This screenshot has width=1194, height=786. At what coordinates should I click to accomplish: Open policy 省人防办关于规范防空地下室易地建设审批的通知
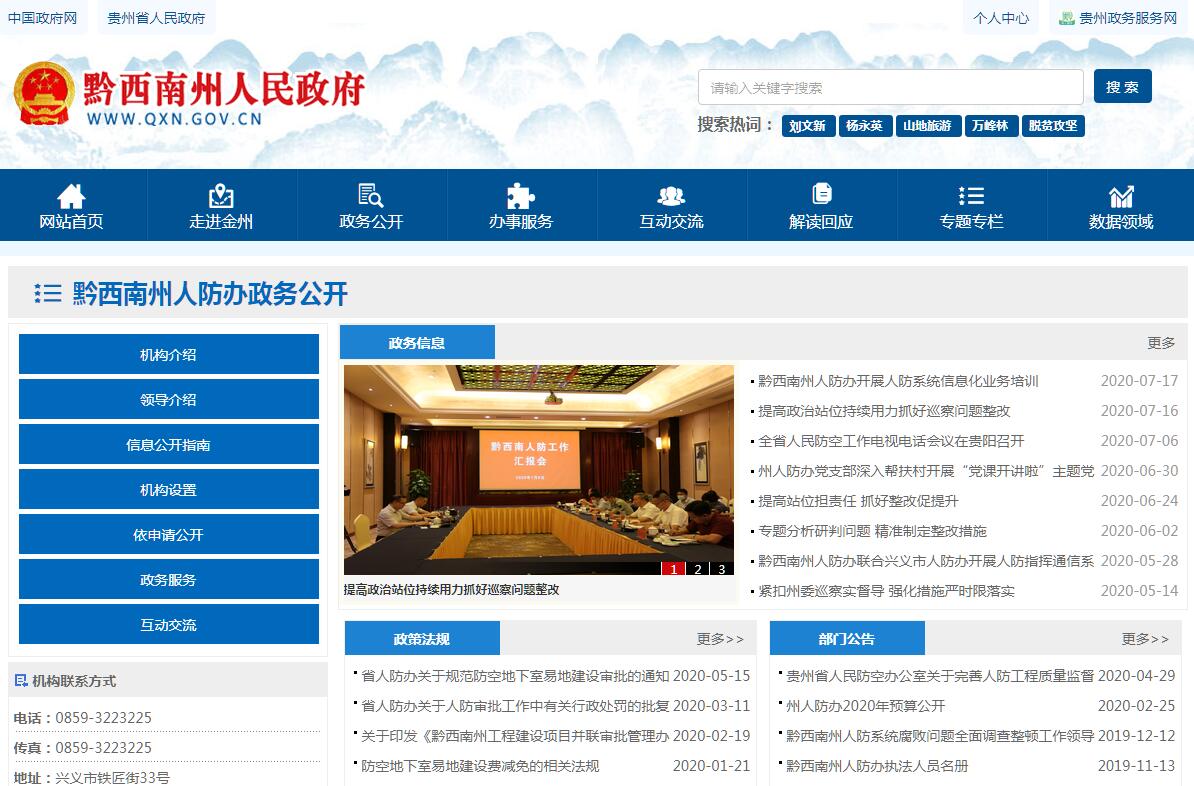[515, 676]
